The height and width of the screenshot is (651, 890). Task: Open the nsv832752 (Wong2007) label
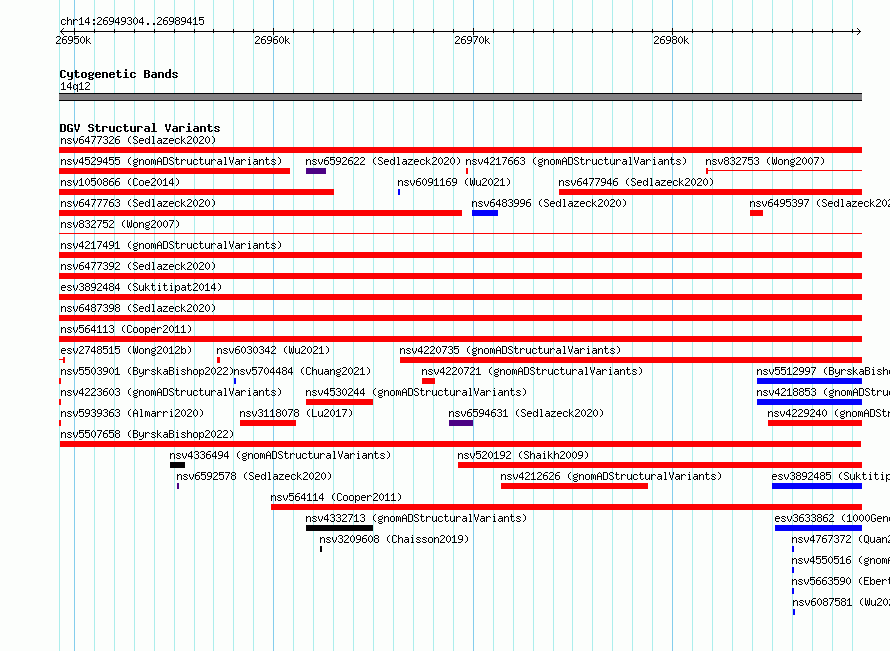[120, 224]
